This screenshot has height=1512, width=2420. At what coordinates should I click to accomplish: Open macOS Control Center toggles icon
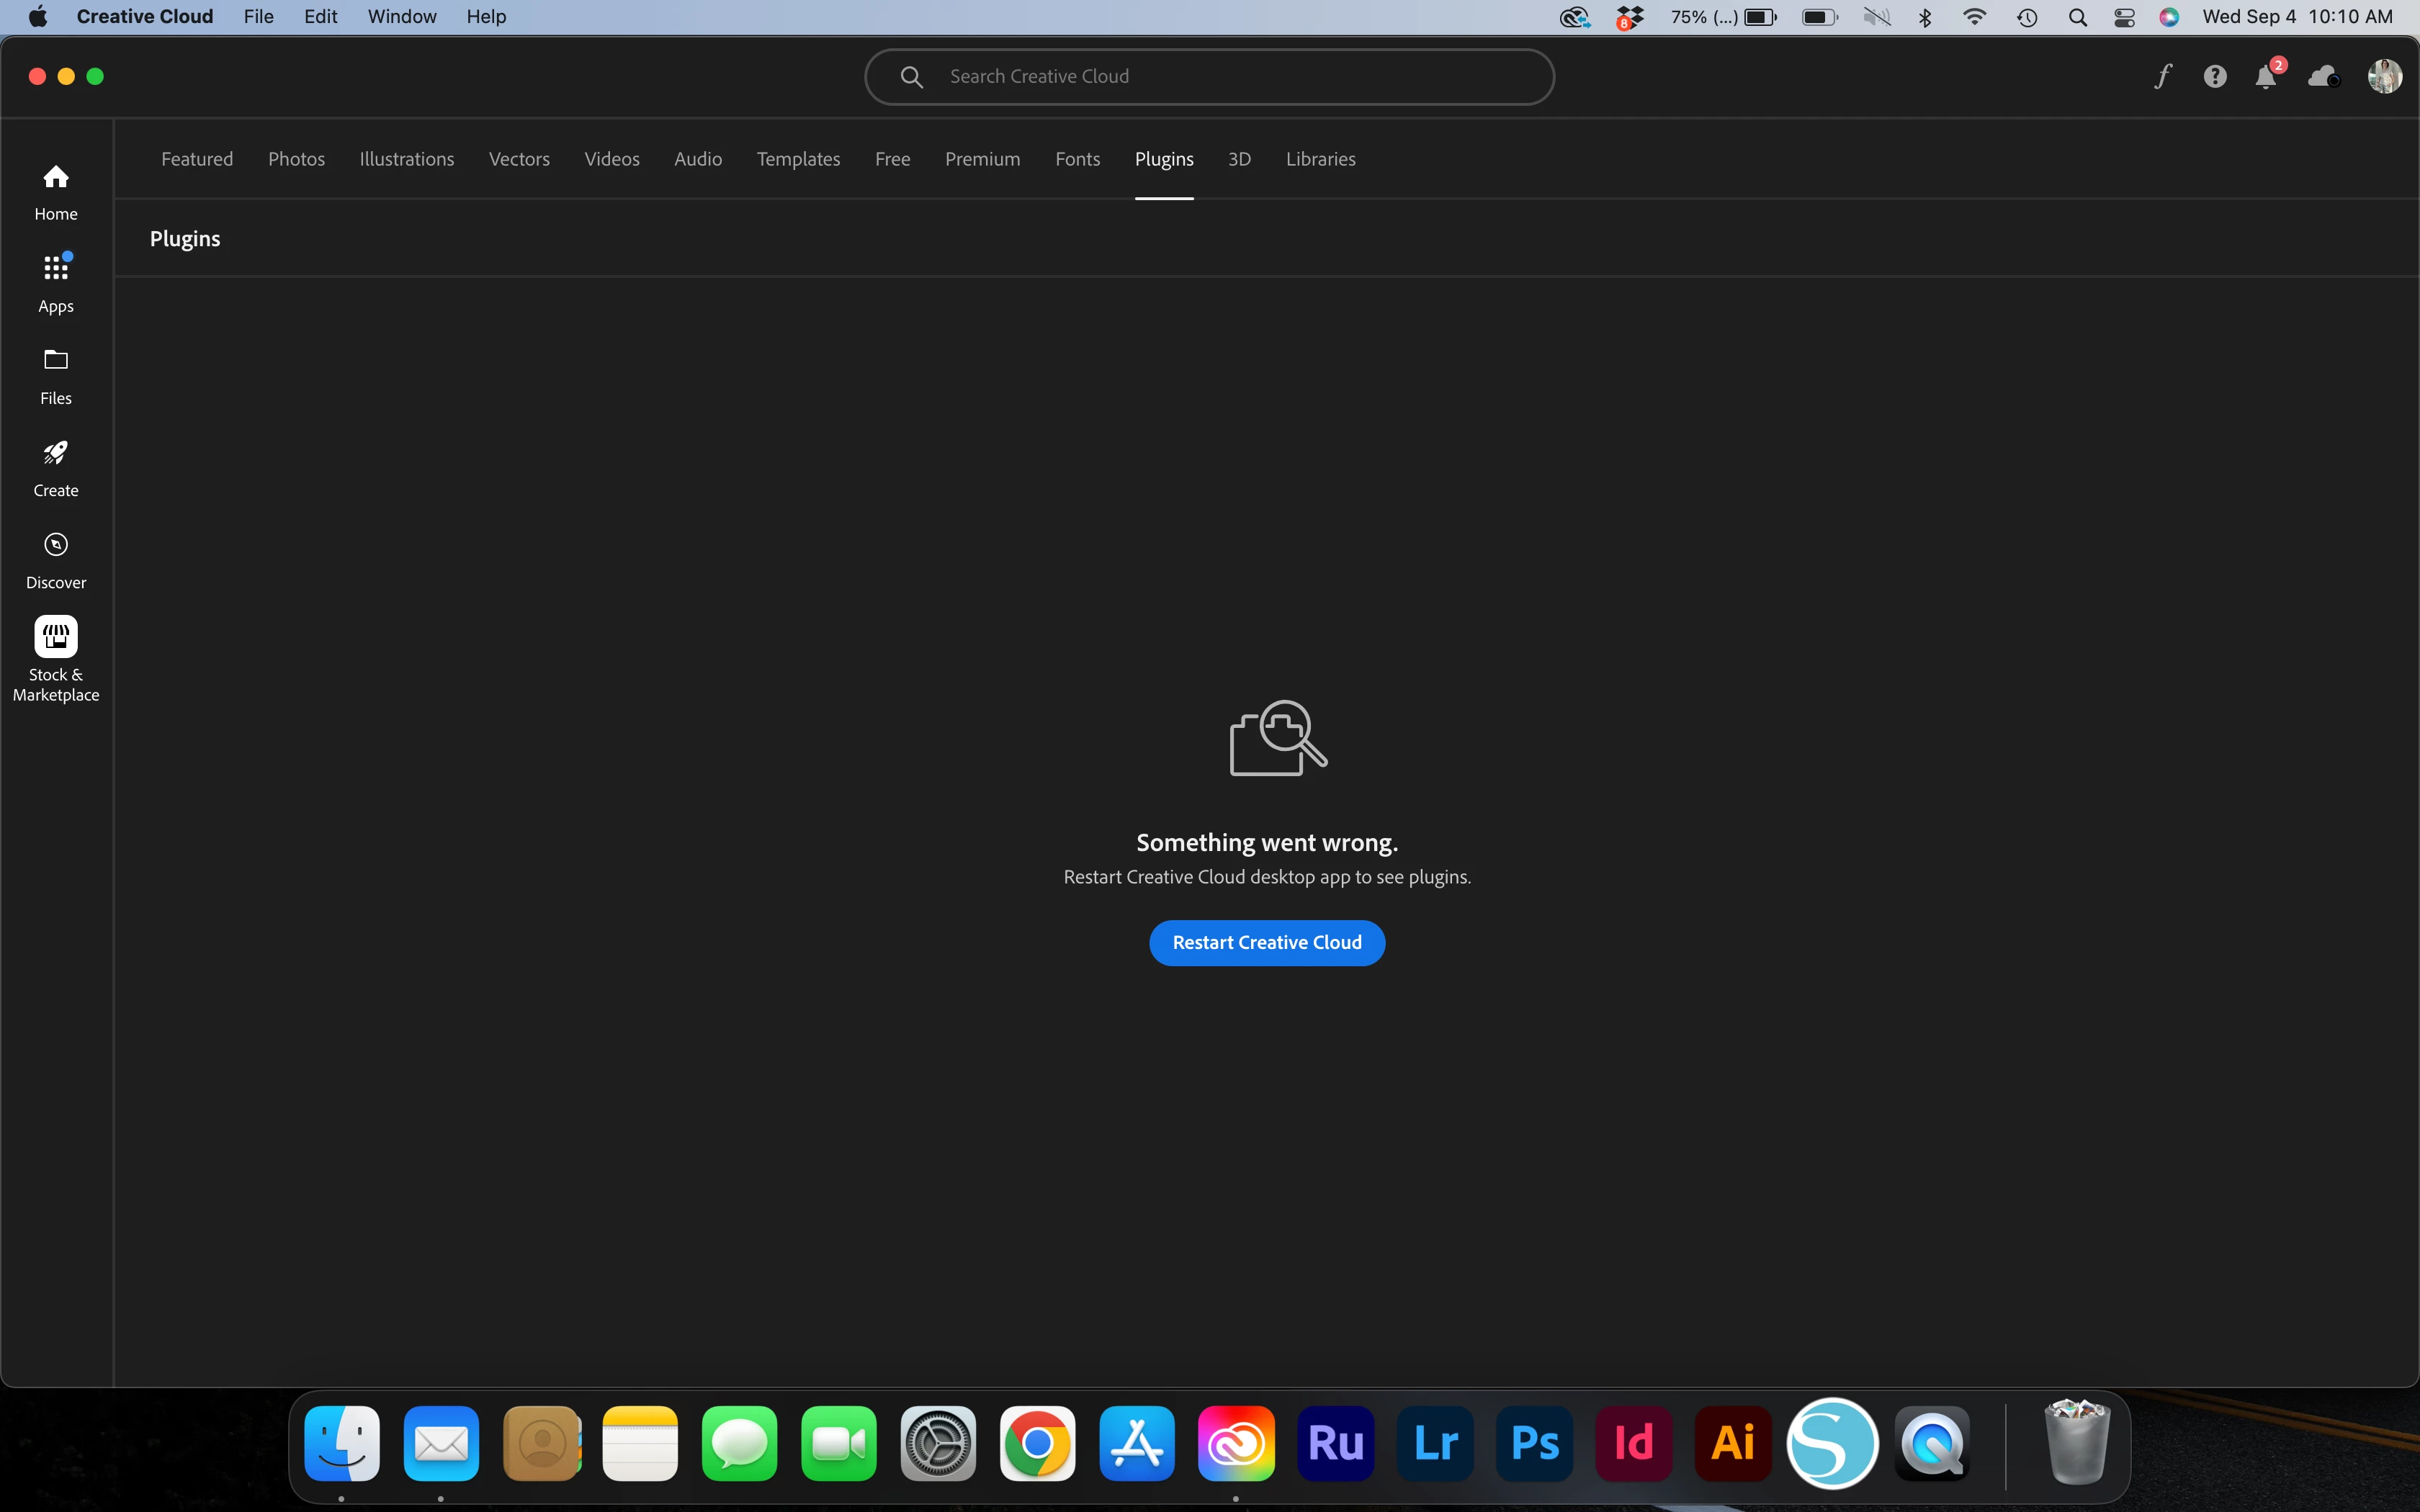(x=2124, y=17)
